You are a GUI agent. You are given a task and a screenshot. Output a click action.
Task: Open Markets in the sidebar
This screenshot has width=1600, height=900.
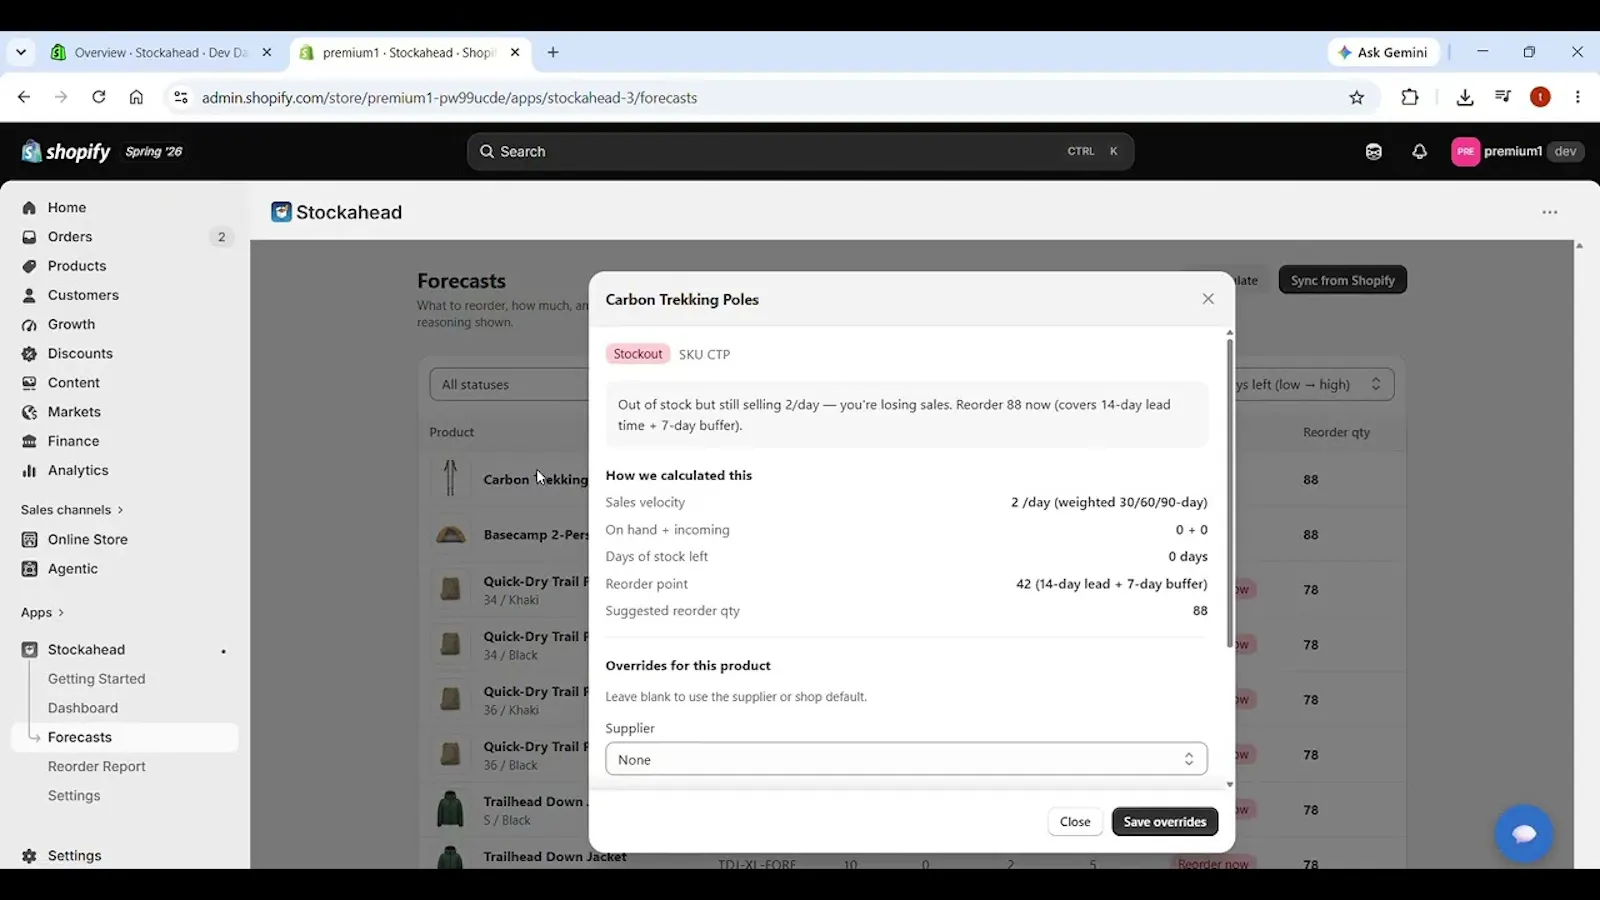click(74, 412)
